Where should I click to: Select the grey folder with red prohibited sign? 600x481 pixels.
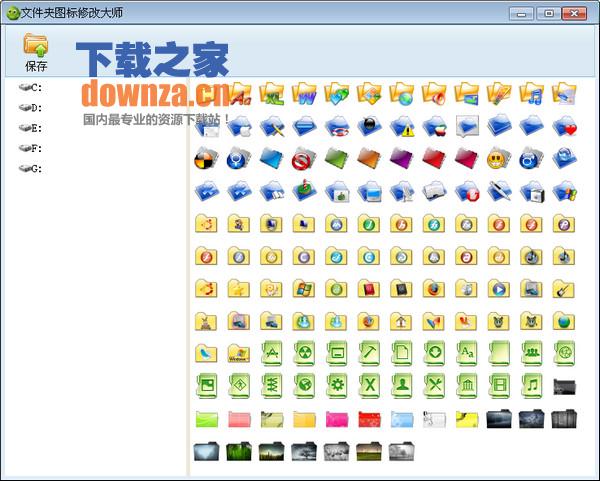pyautogui.click(x=304, y=159)
